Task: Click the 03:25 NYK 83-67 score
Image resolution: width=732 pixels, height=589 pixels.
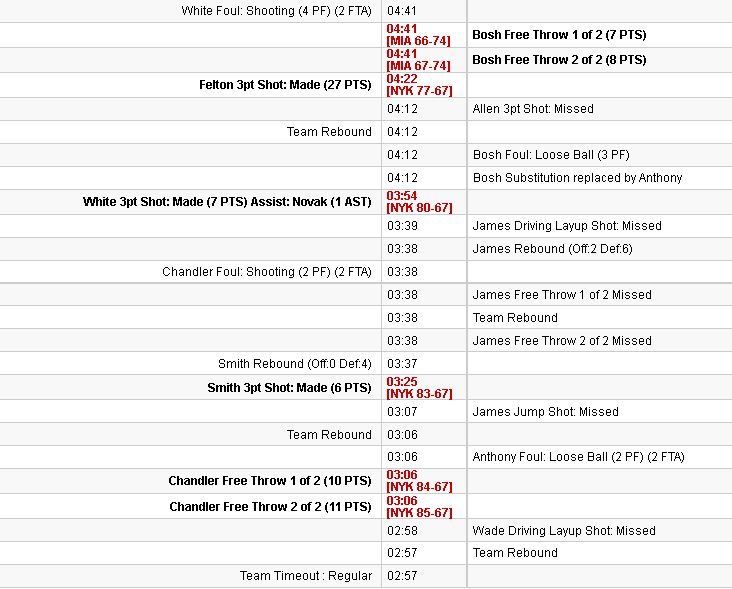Action: point(419,388)
